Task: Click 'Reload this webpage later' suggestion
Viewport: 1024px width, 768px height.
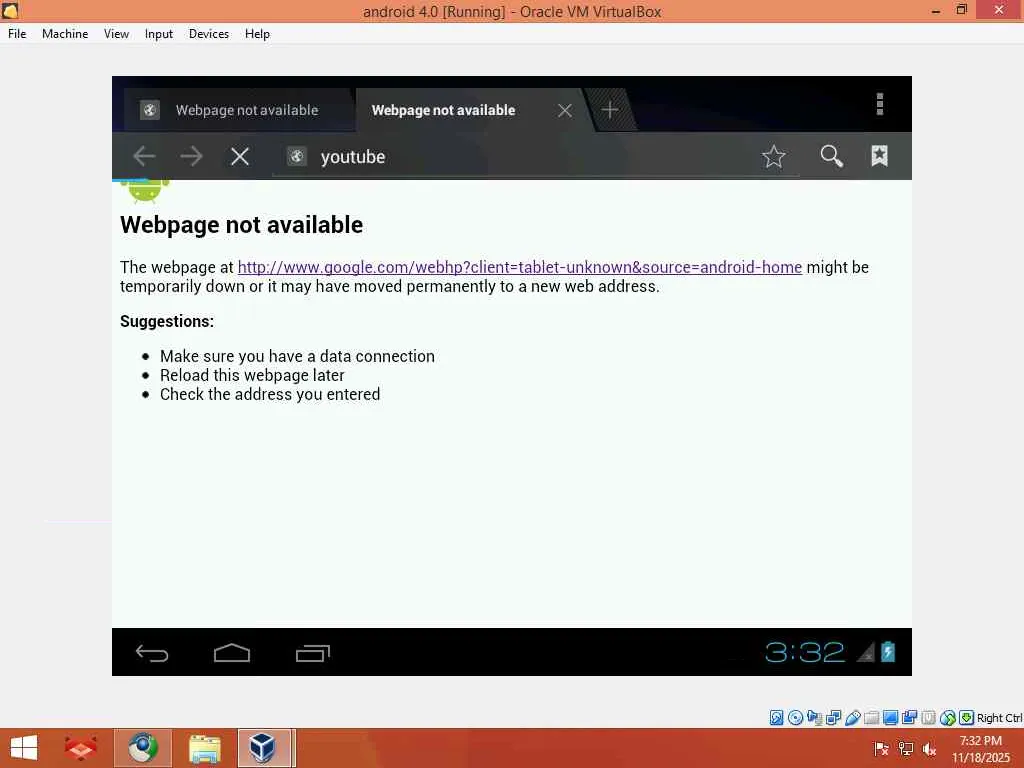Action: (x=252, y=375)
